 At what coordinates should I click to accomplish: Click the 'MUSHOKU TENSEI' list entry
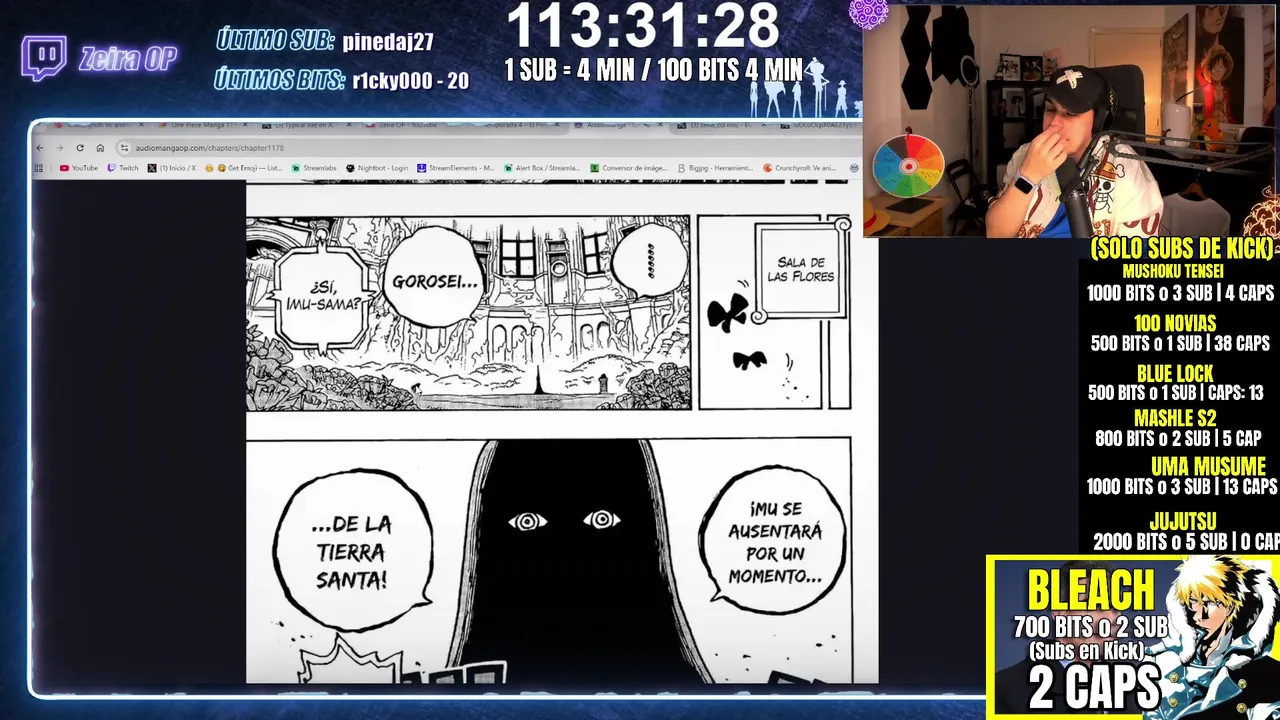[x=1173, y=271]
